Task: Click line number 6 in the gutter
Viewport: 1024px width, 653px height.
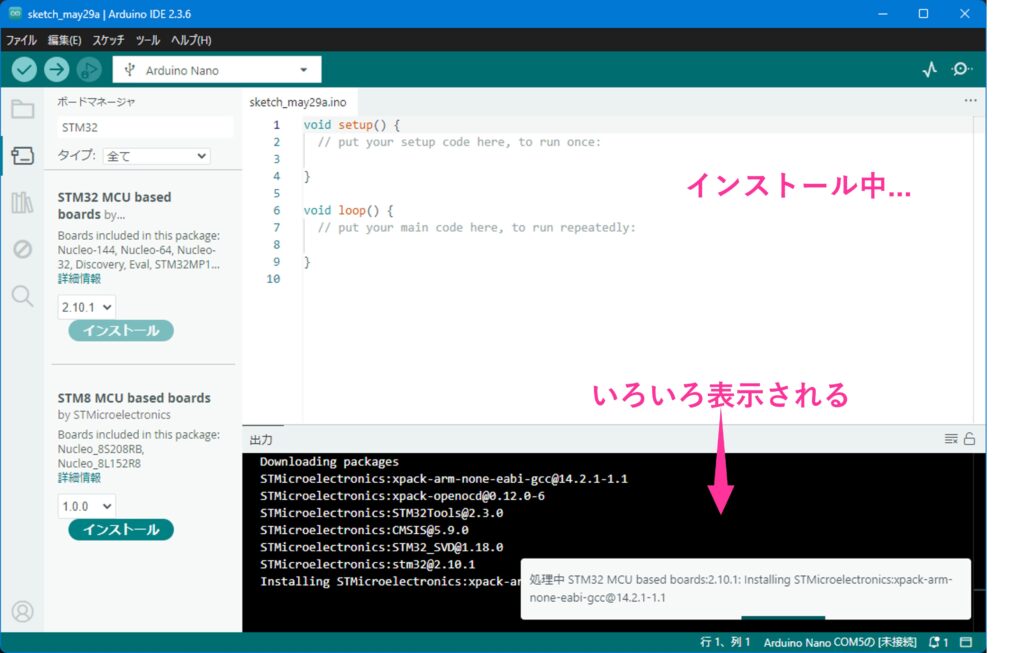Action: click(x=276, y=210)
